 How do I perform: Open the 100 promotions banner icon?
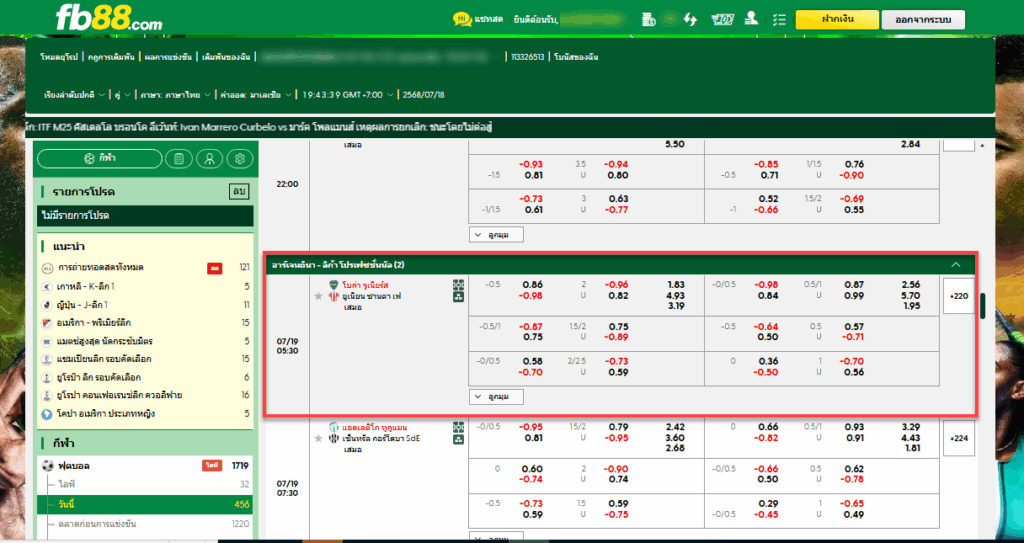click(722, 20)
